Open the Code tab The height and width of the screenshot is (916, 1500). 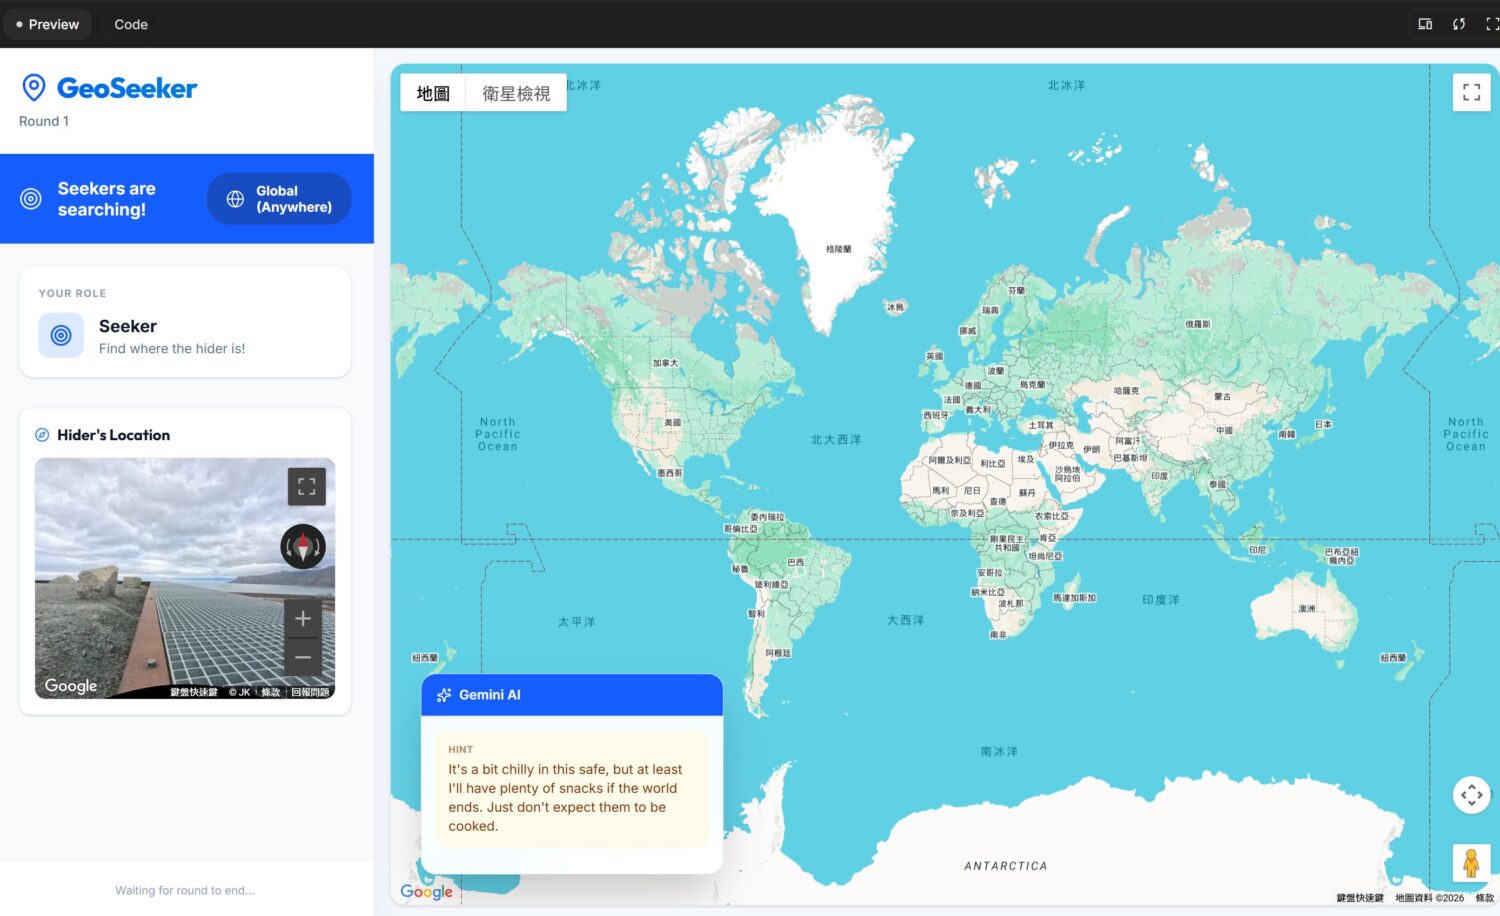(x=131, y=24)
